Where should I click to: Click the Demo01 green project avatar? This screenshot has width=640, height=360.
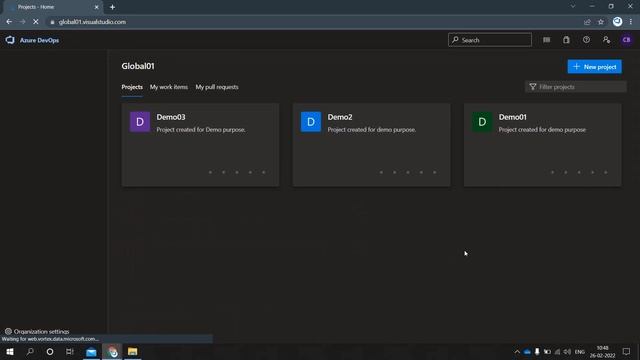click(482, 122)
